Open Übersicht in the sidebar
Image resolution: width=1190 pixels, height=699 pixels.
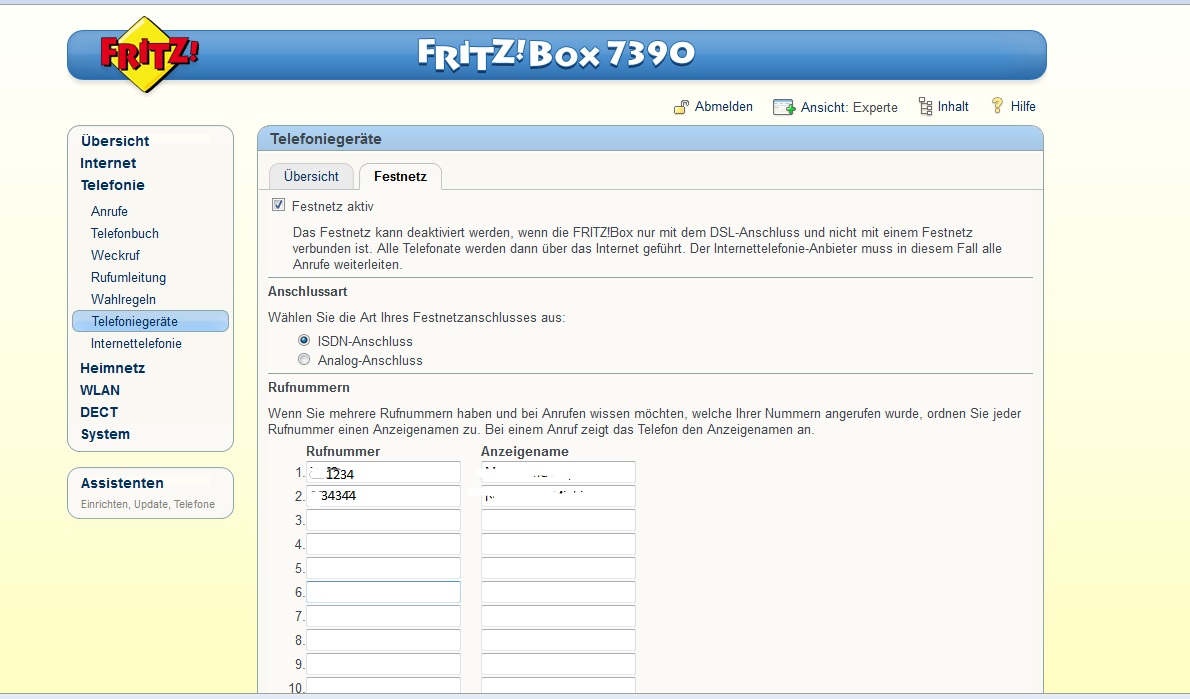pos(115,141)
